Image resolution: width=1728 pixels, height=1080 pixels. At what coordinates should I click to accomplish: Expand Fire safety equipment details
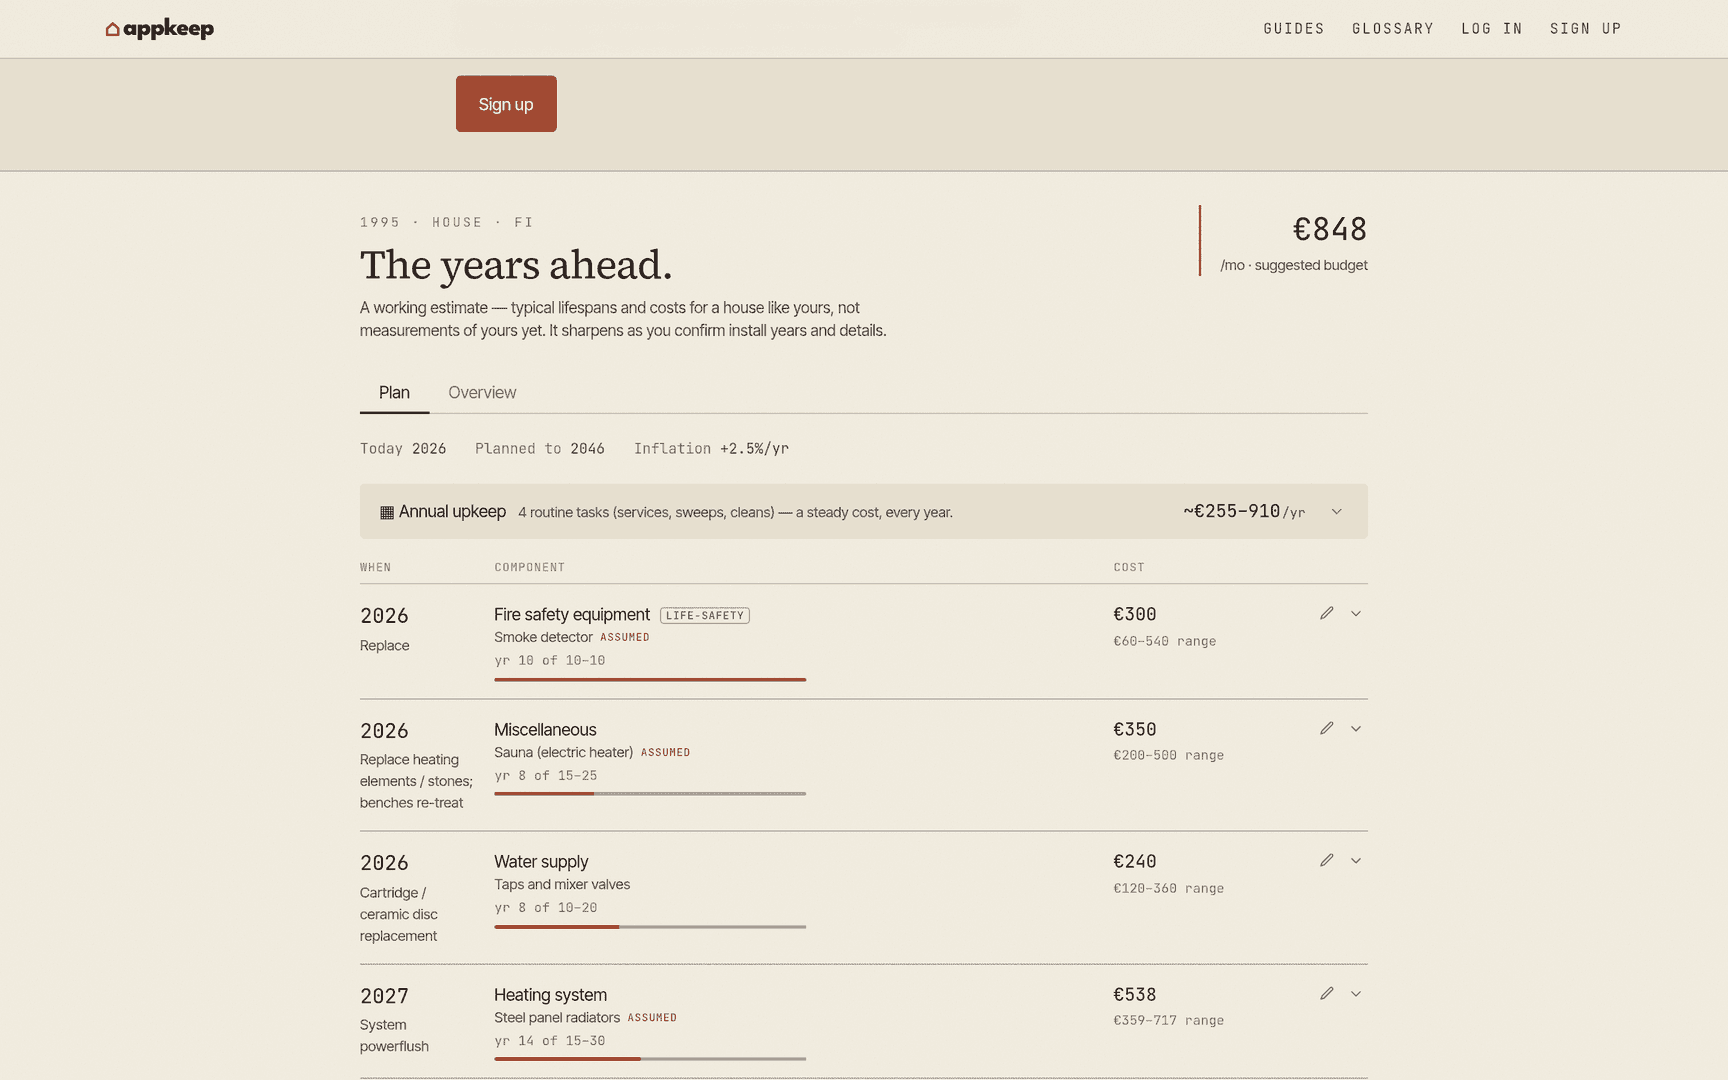1356,613
